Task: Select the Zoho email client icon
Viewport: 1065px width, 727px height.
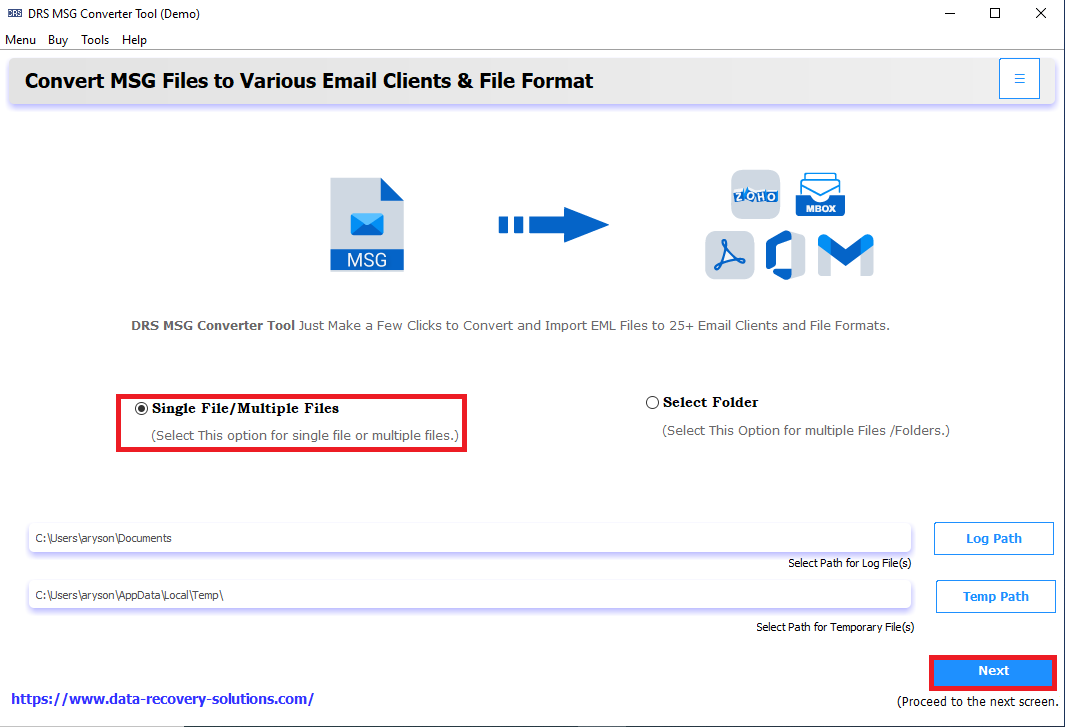Action: 755,194
